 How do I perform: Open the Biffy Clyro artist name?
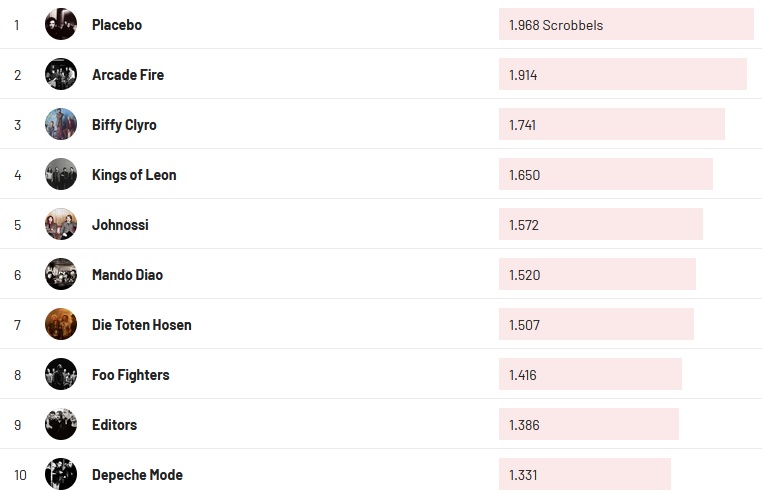[124, 125]
